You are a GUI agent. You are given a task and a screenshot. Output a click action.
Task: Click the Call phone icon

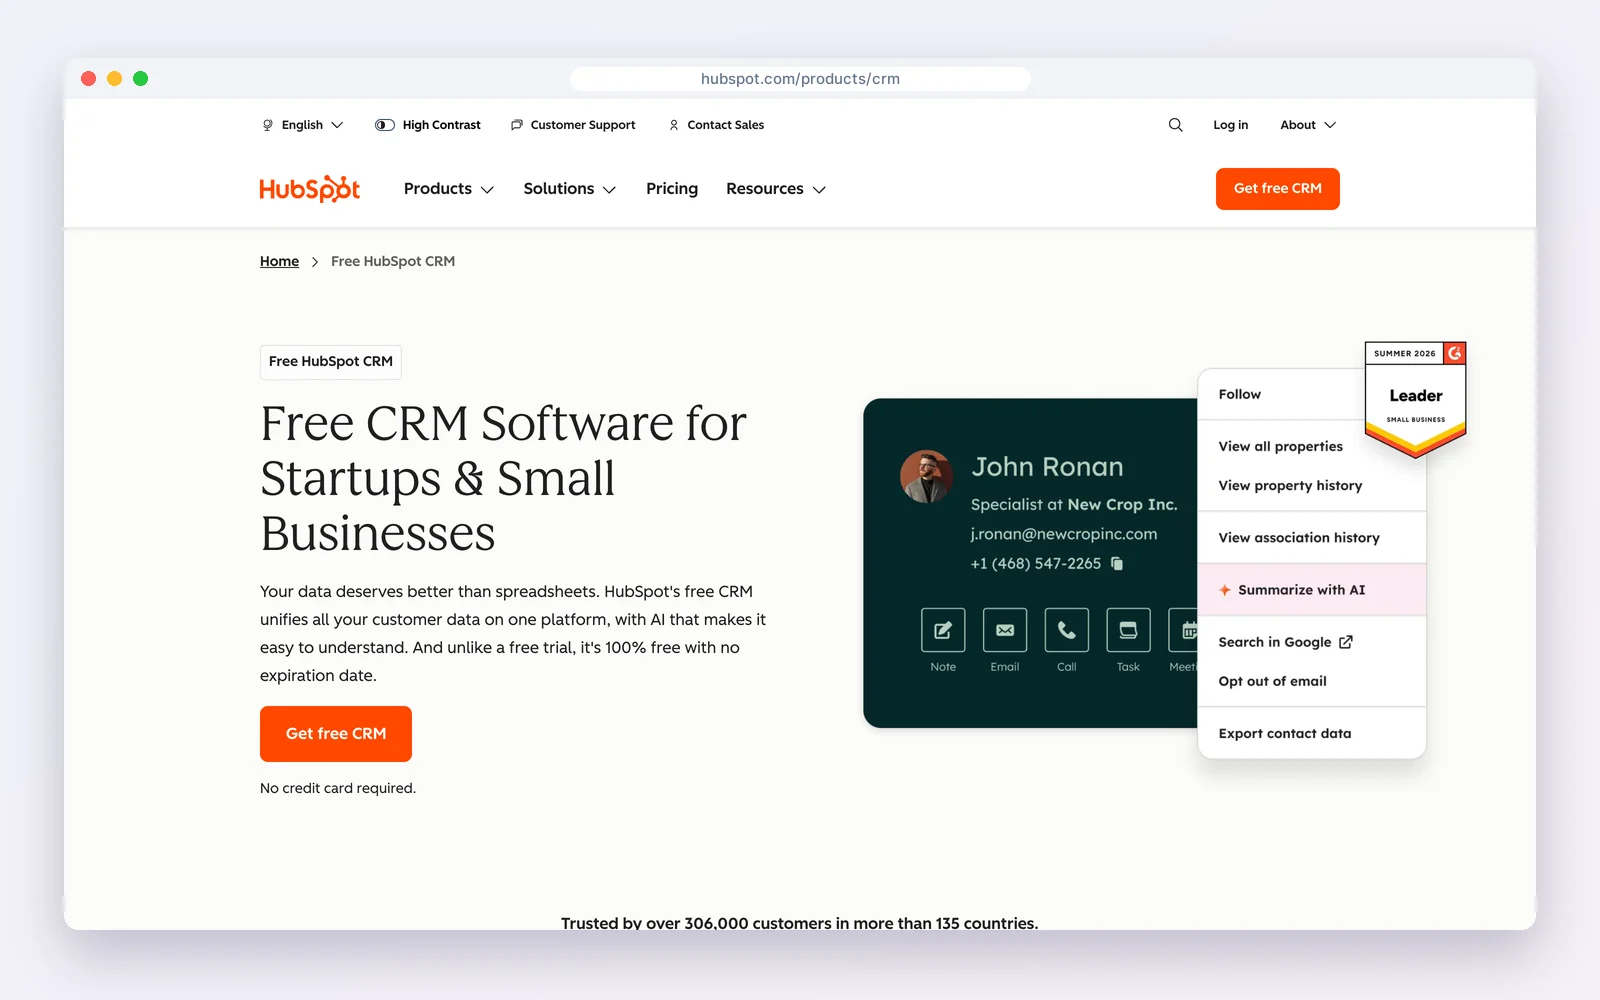(1067, 630)
